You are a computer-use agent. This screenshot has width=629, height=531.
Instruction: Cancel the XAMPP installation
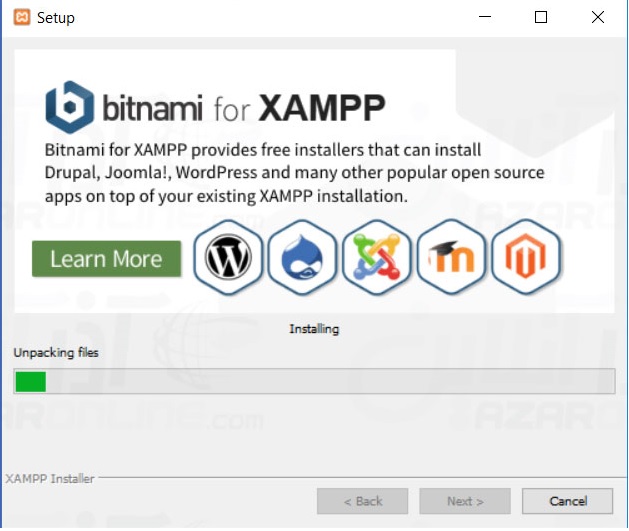click(x=568, y=501)
